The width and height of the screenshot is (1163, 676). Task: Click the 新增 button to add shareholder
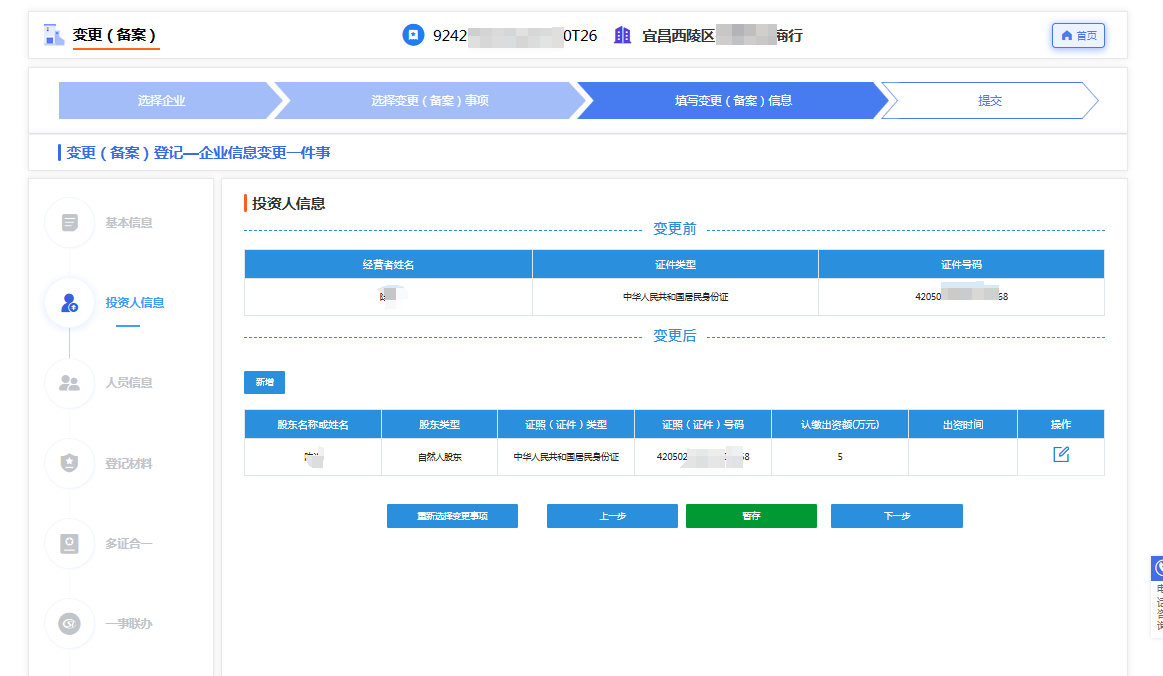tap(264, 382)
